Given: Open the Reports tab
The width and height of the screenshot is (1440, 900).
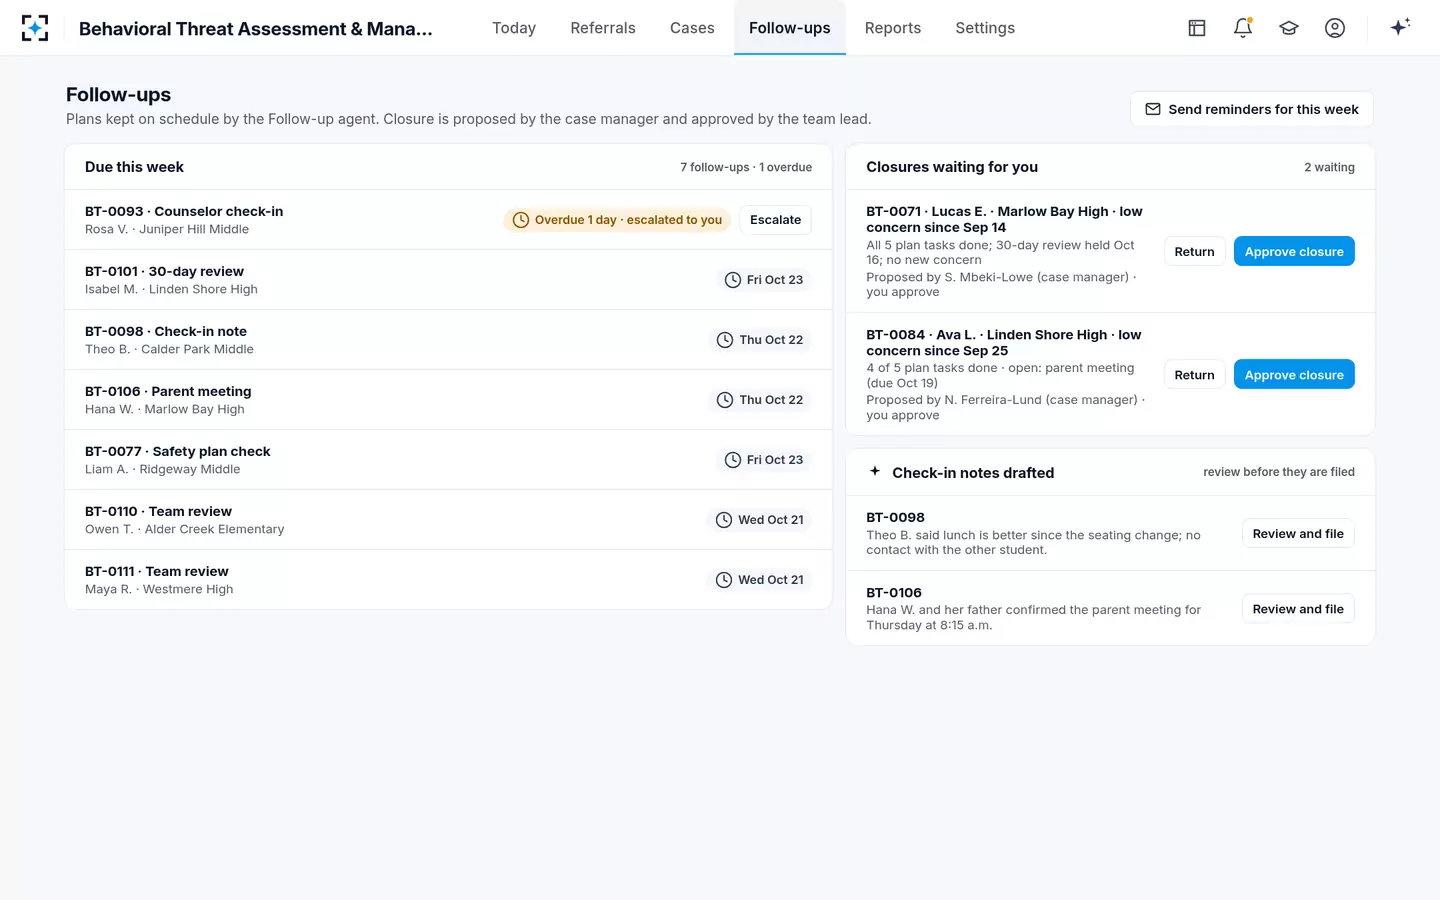Looking at the screenshot, I should point(893,28).
